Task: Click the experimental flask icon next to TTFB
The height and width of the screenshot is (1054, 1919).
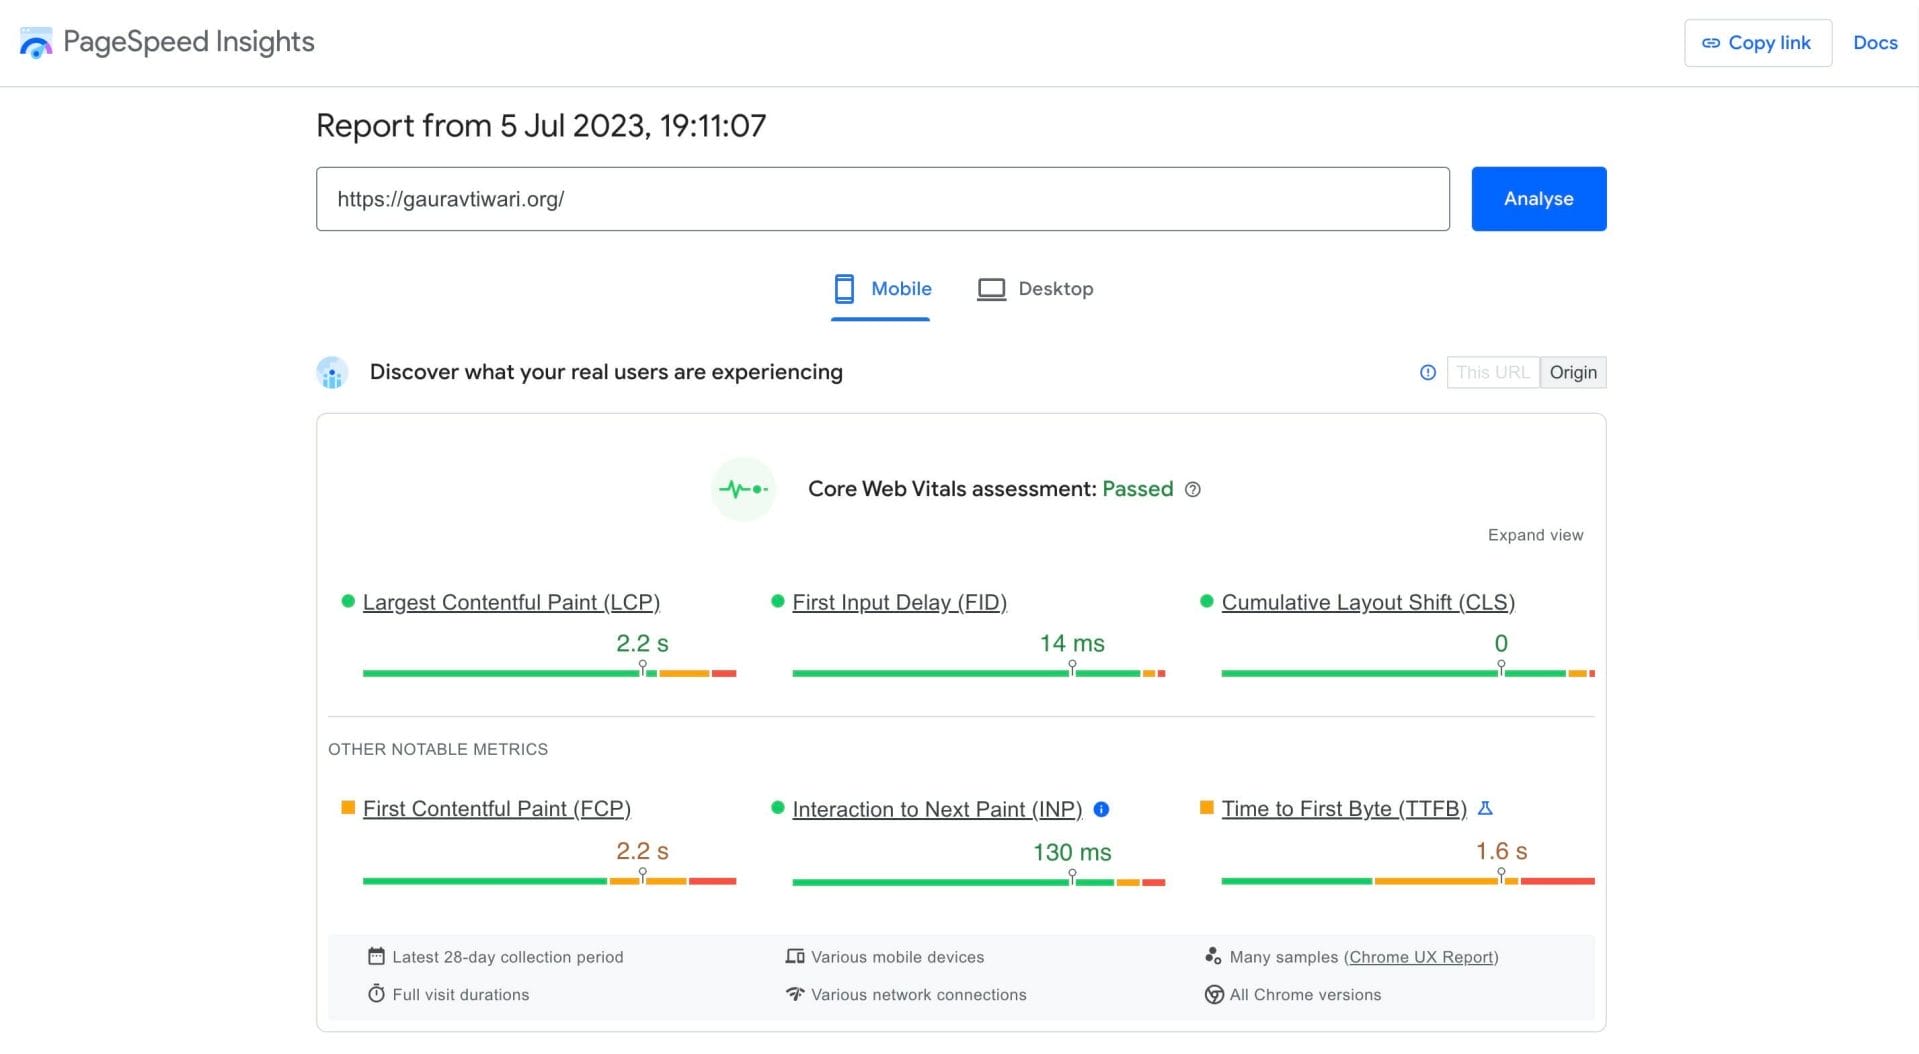Action: click(1486, 808)
